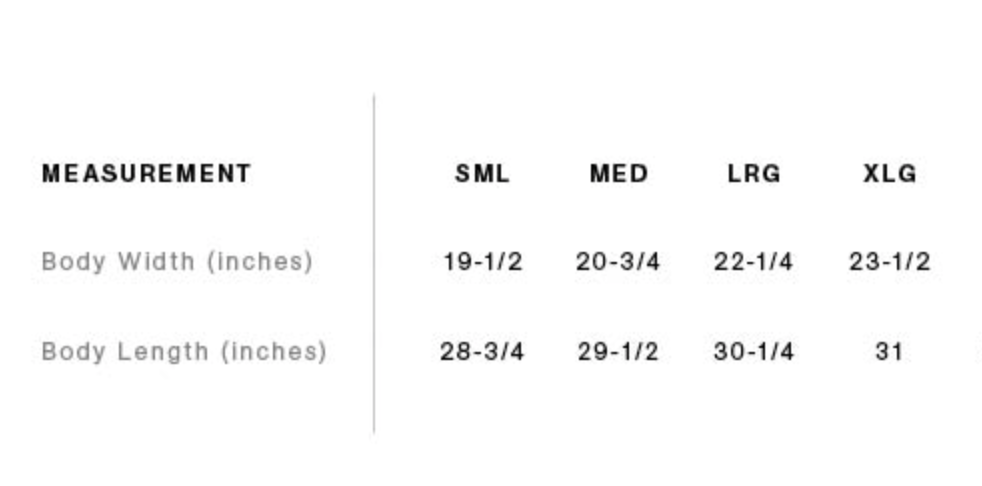Viewport: 982px width, 486px height.
Task: Click the (inches) unit after Width
Action: 260,262
